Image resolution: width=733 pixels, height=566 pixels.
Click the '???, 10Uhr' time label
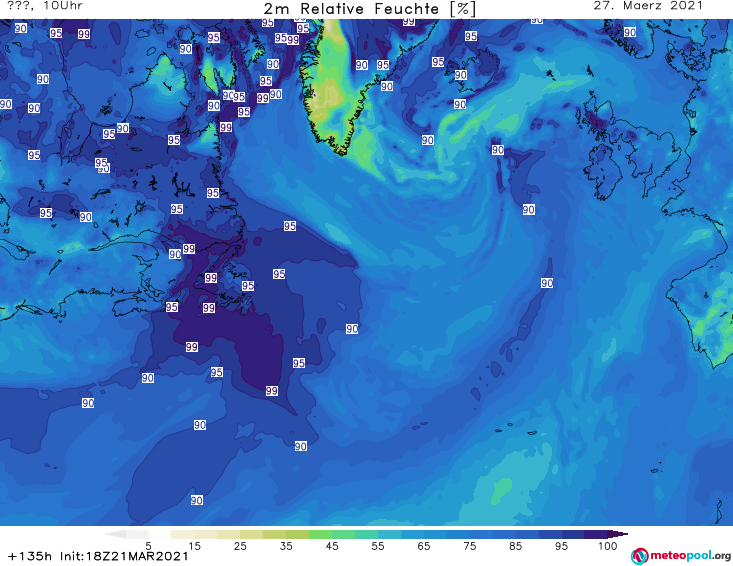point(45,6)
